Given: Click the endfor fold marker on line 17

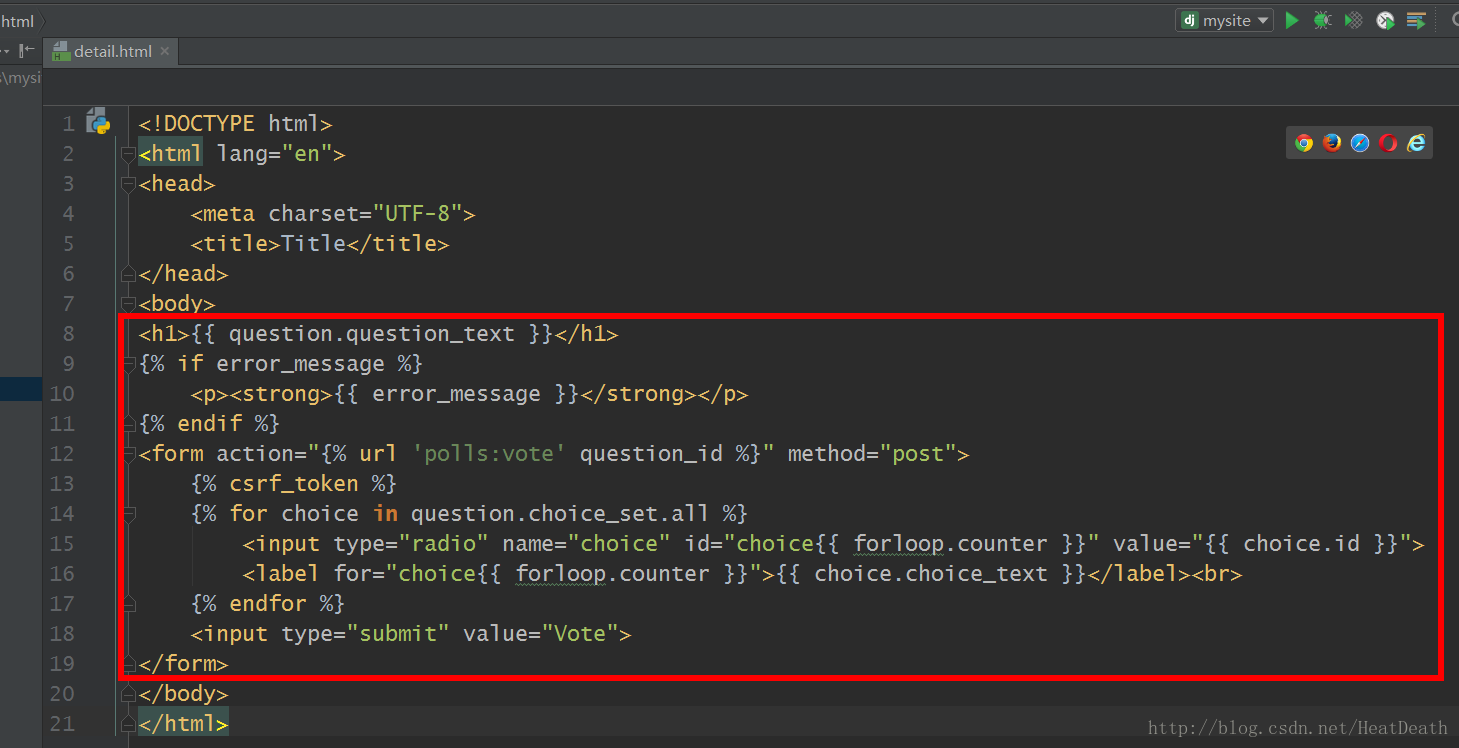Looking at the screenshot, I should pyautogui.click(x=127, y=604).
